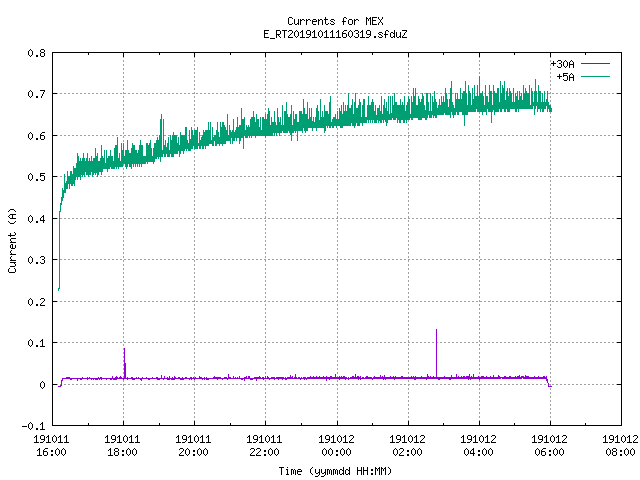Click the 0.6 y-axis tick label
The height and width of the screenshot is (480, 640).
coord(36,136)
